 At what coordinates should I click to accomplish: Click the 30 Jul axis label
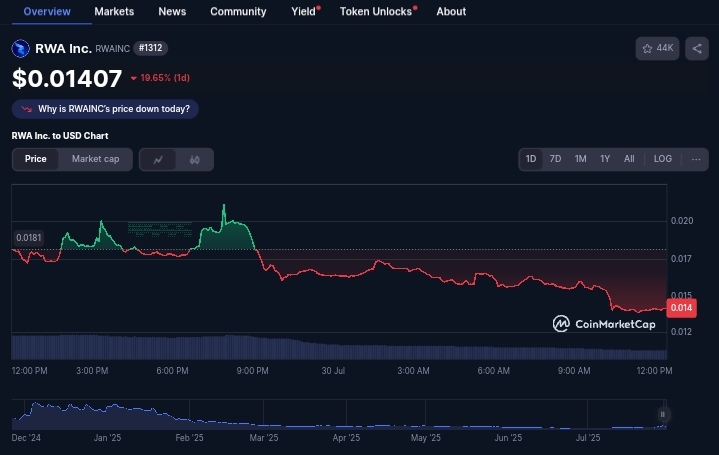pyautogui.click(x=333, y=371)
